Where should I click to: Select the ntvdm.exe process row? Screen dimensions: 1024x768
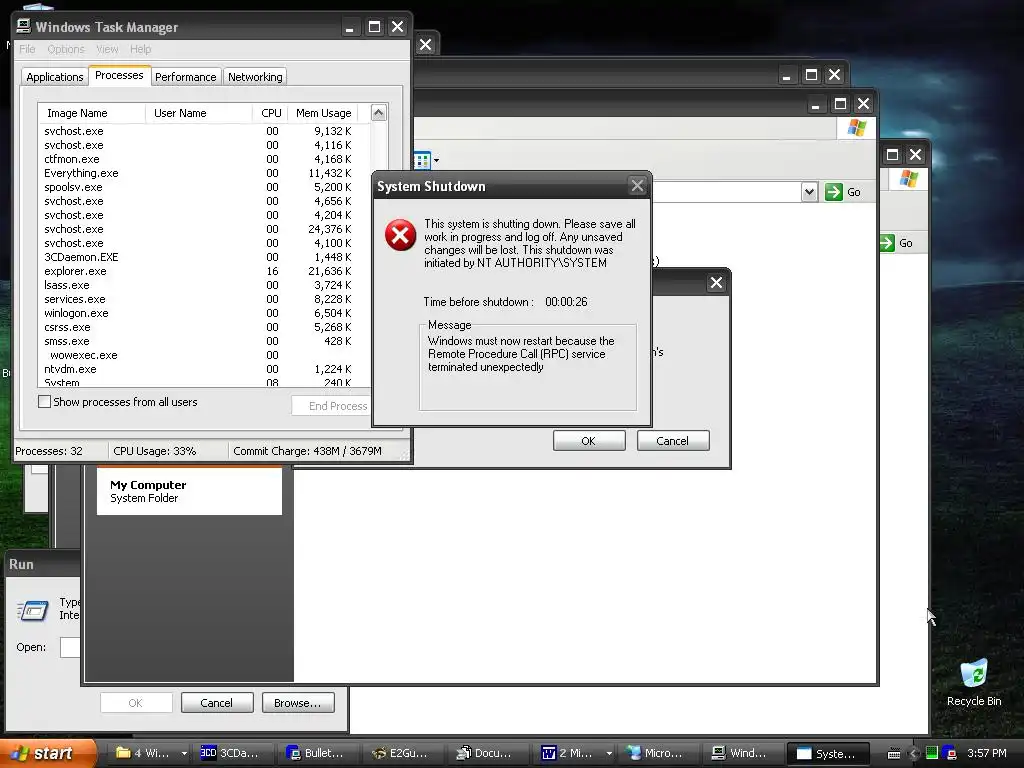[x=204, y=370]
